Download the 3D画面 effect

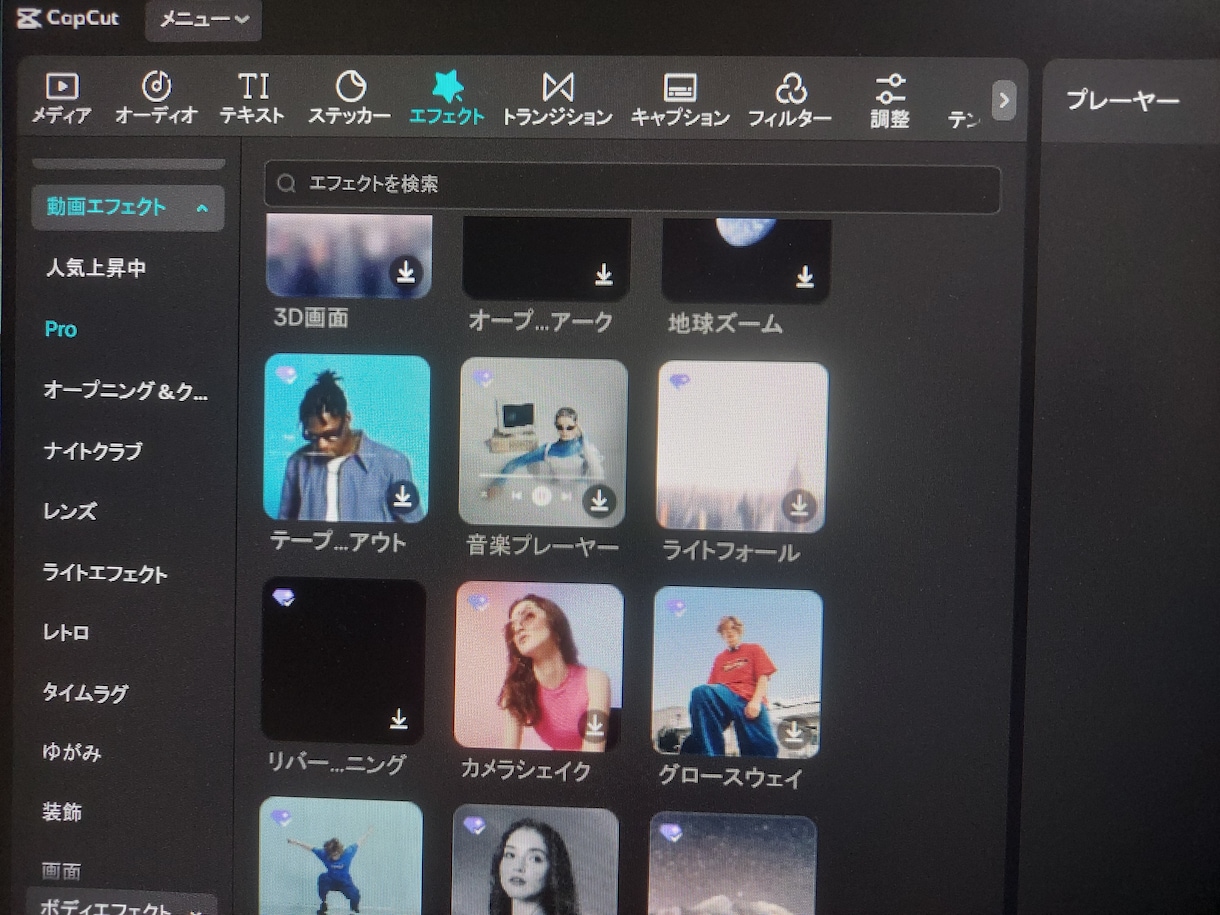[x=405, y=272]
